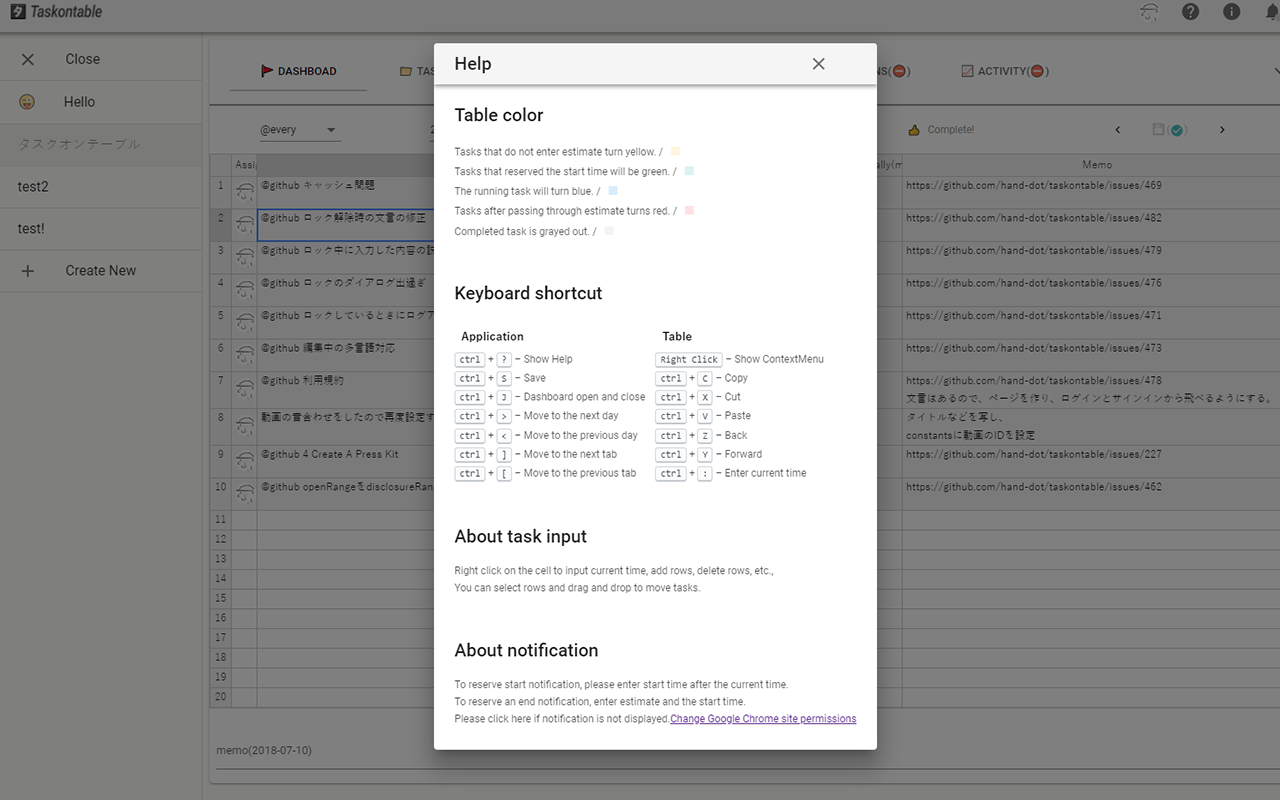The height and width of the screenshot is (800, 1280).
Task: Open the @every filter dropdown
Action: tap(300, 129)
